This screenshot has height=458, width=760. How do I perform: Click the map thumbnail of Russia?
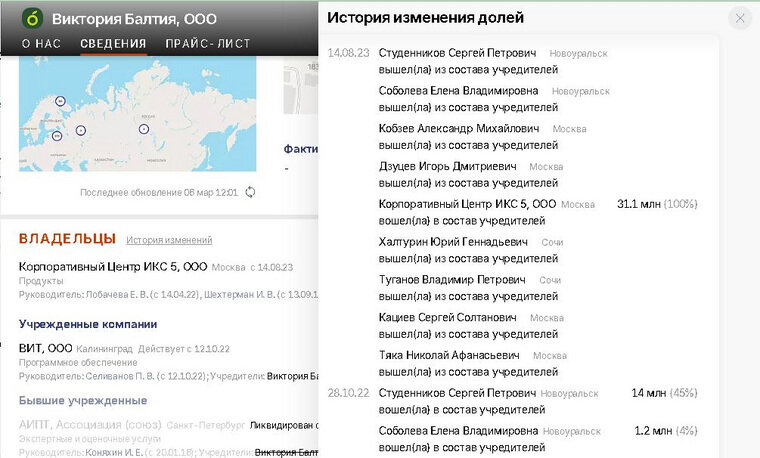pos(137,114)
